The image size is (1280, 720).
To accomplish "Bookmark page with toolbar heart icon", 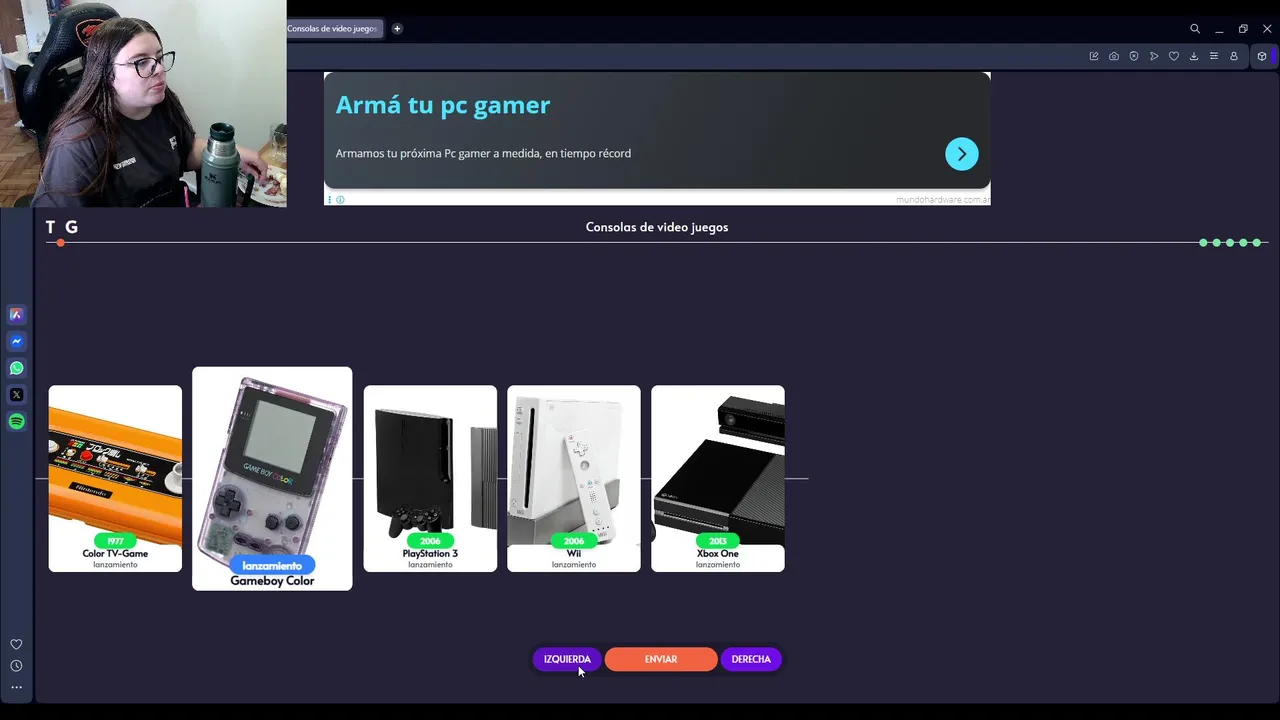I will [1174, 56].
